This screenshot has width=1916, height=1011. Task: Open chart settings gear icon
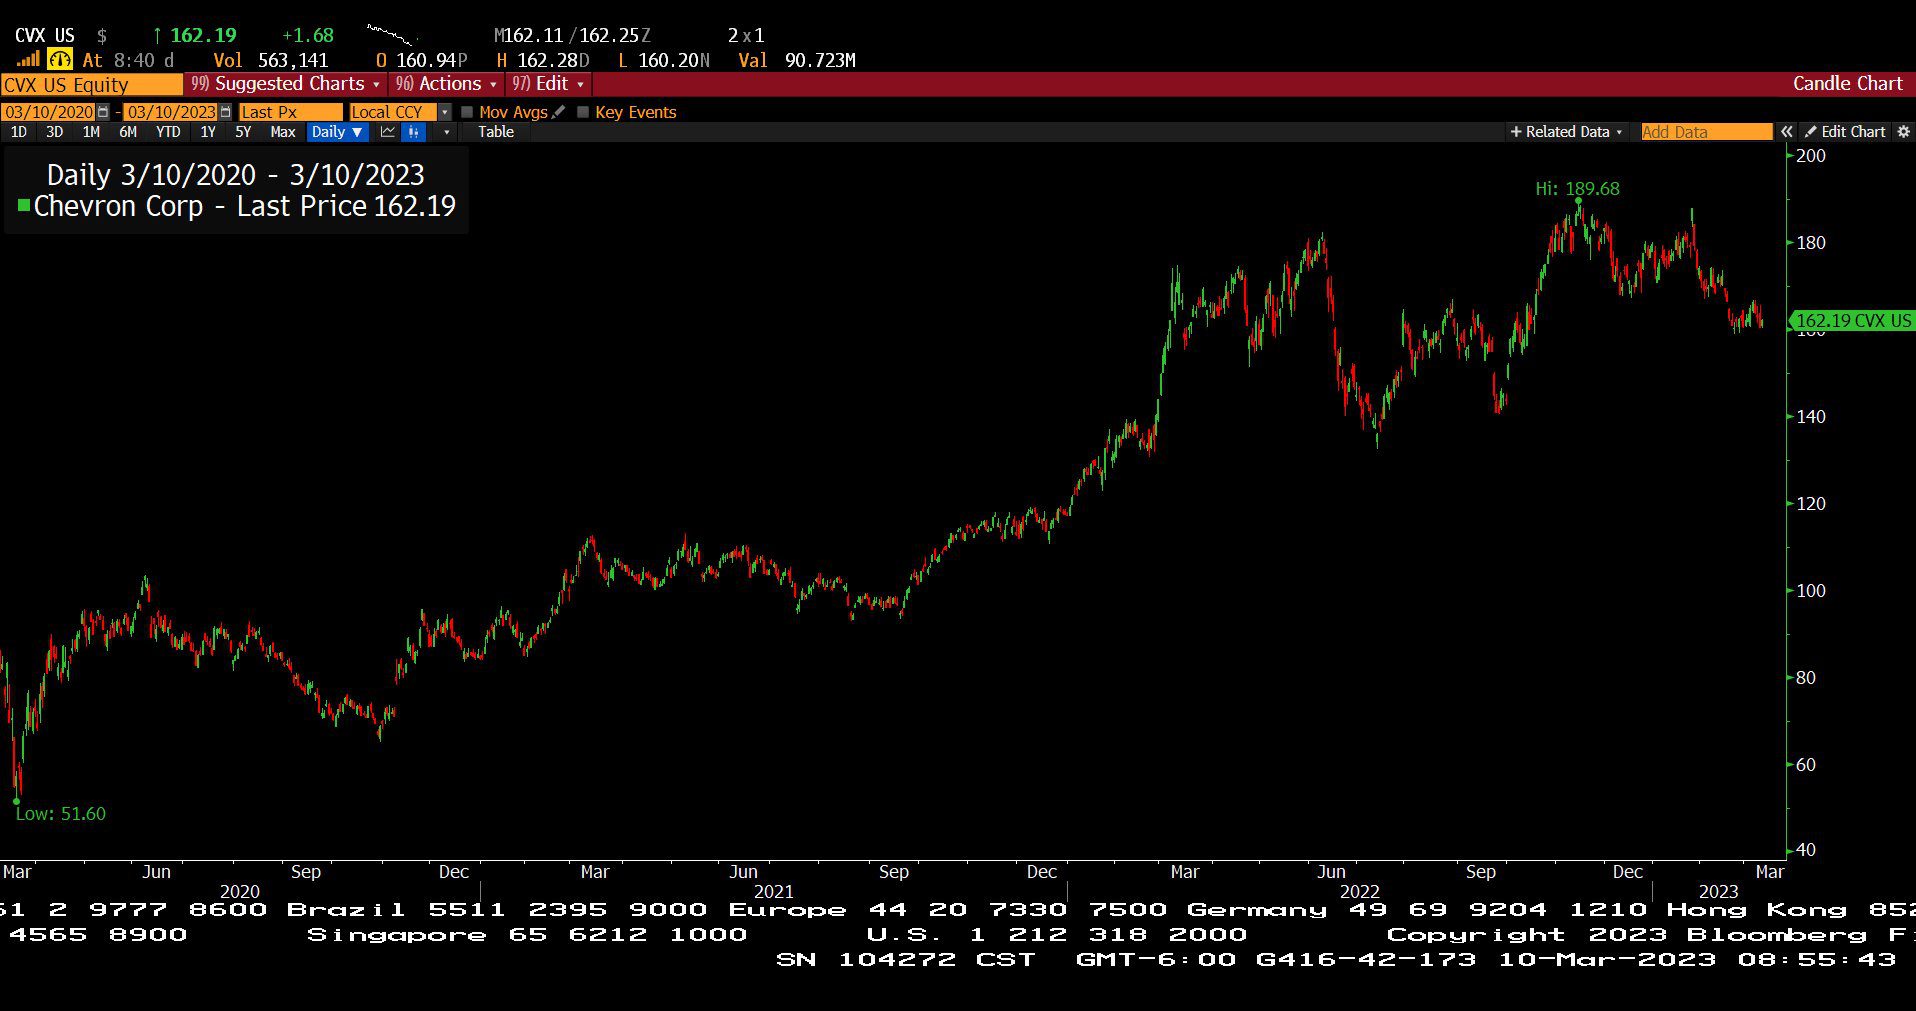[x=1903, y=132]
